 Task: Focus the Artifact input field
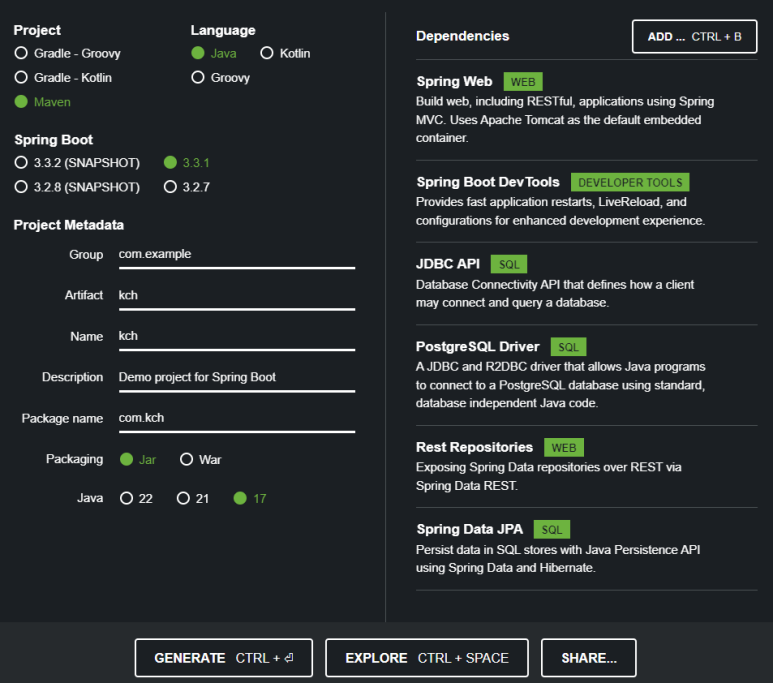tap(237, 296)
